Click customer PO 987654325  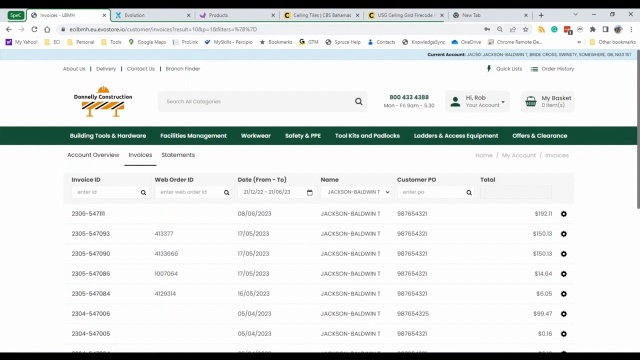413,314
